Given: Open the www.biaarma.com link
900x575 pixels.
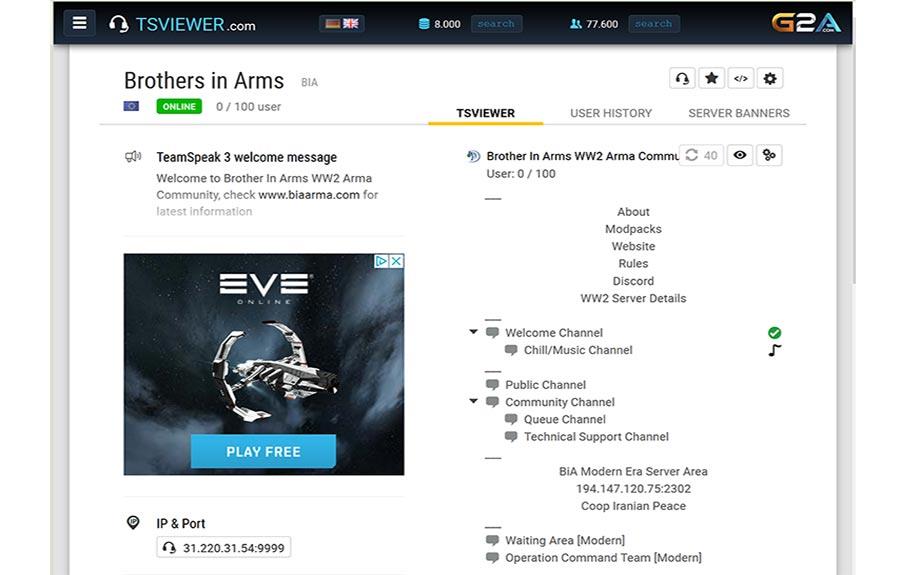Looking at the screenshot, I should [x=309, y=195].
